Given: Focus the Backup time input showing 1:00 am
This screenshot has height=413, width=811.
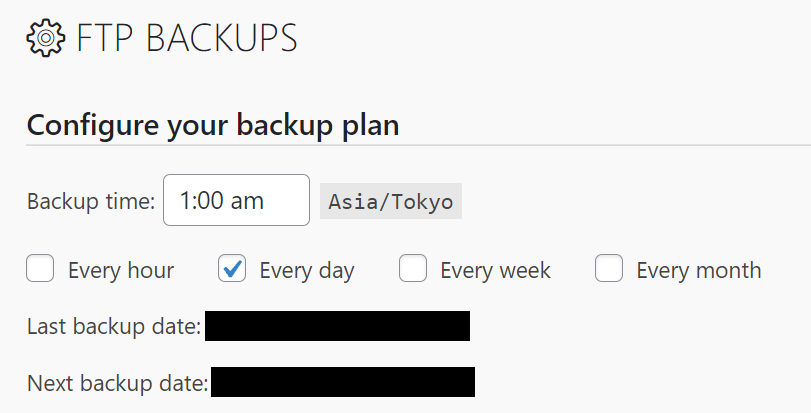Looking at the screenshot, I should pyautogui.click(x=236, y=200).
